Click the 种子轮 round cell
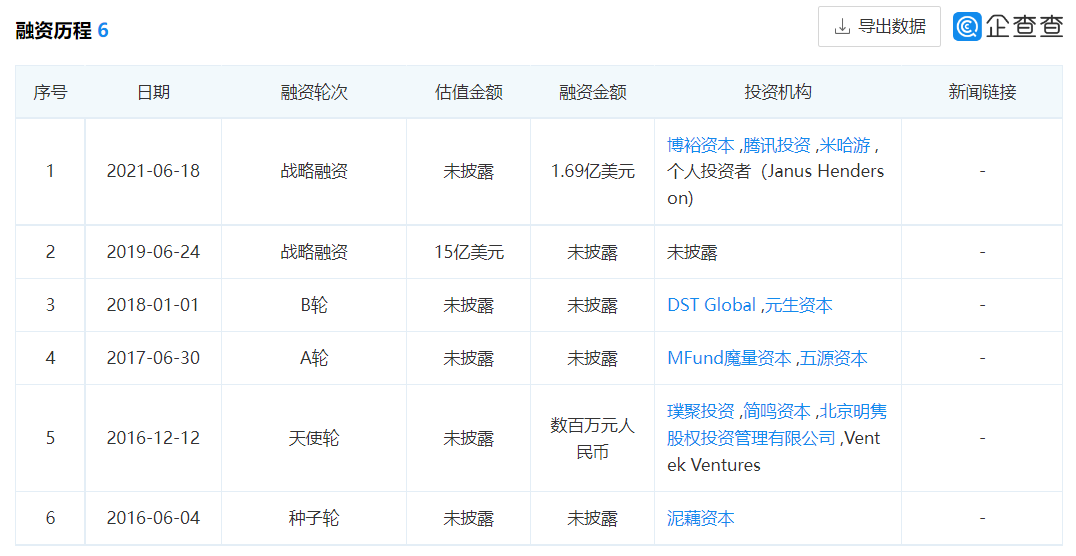The image size is (1076, 556). [314, 518]
